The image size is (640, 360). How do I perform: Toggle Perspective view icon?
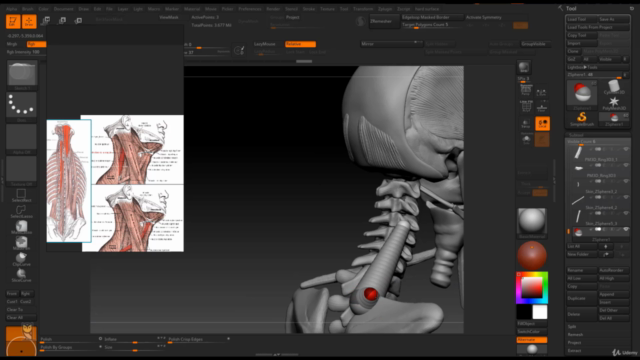click(x=526, y=91)
